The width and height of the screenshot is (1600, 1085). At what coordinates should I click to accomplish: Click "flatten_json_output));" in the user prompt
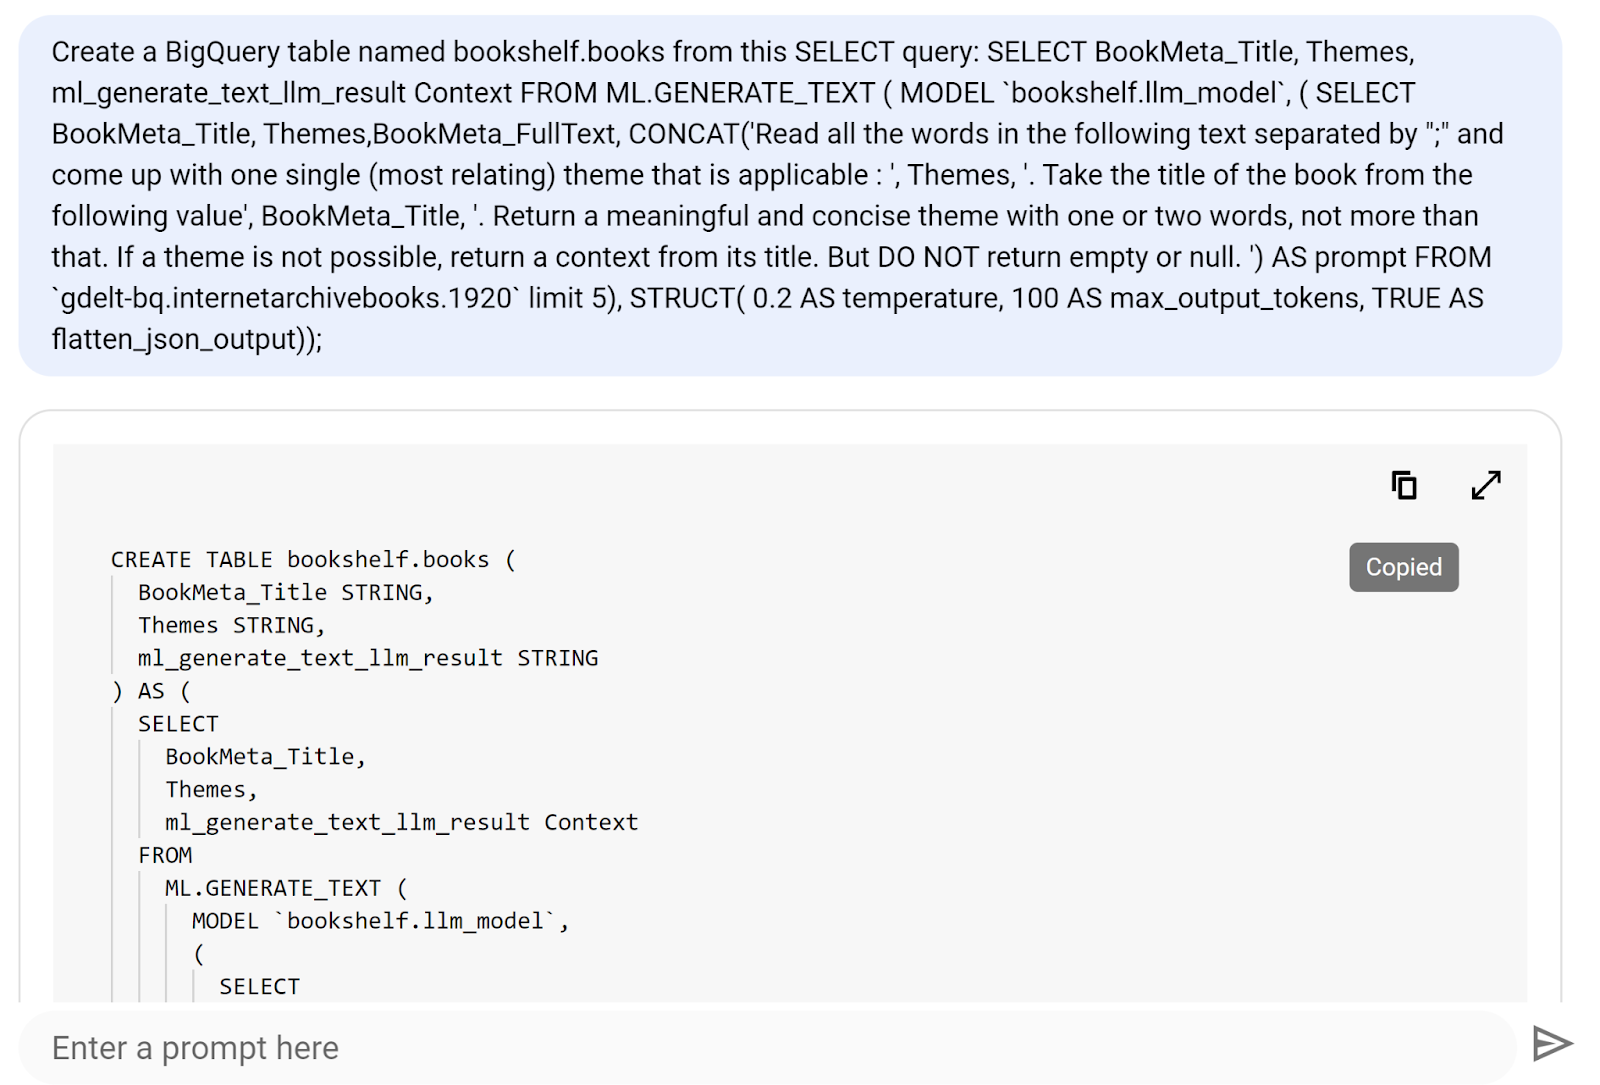click(x=187, y=339)
